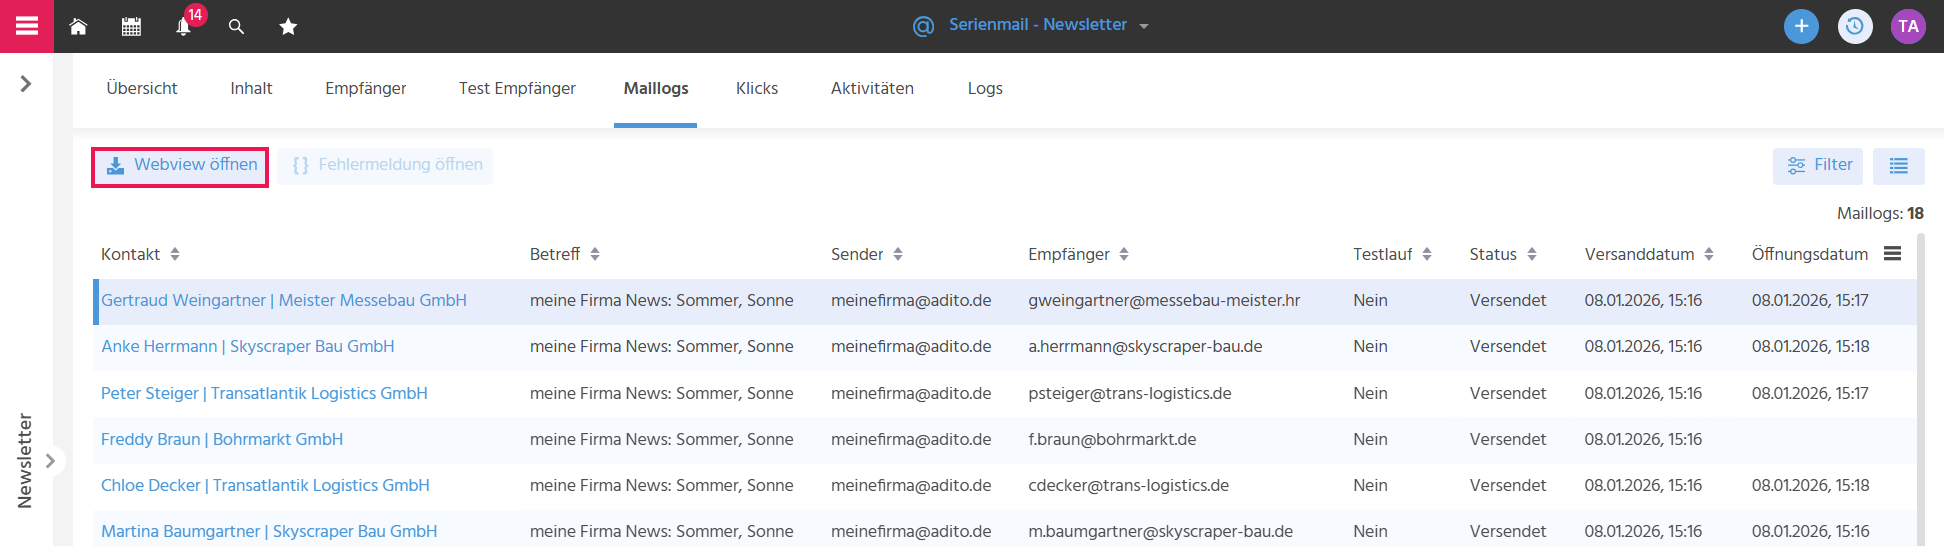Image resolution: width=1944 pixels, height=546 pixels.
Task: Click Nein in Anke Herrmann row
Action: (x=1370, y=346)
